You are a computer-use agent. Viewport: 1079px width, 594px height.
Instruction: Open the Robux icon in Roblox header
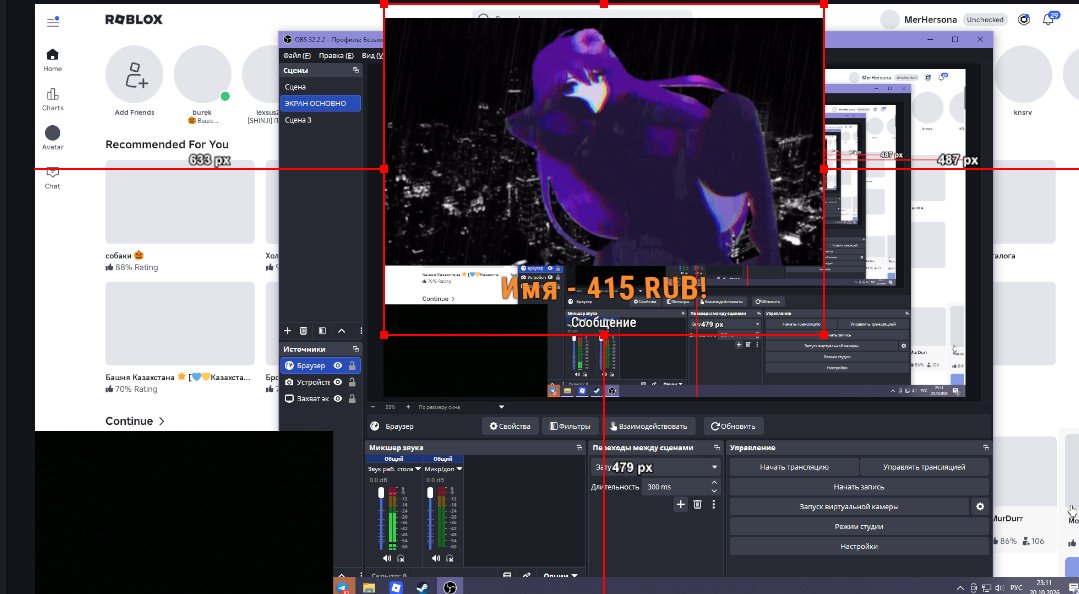point(1024,20)
